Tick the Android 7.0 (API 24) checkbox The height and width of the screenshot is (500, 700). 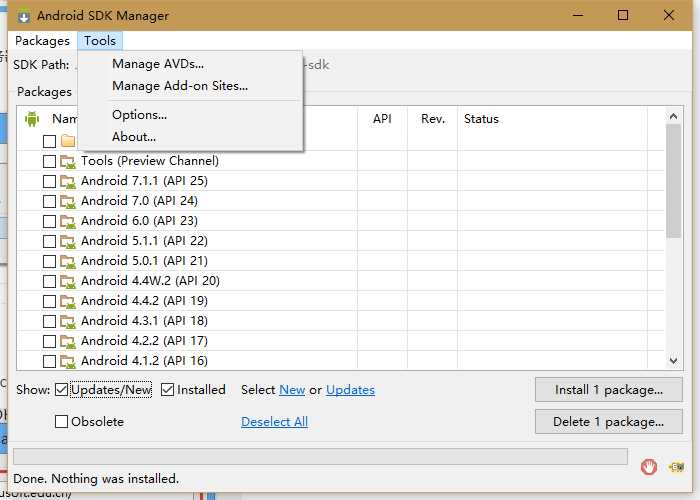[49, 202]
